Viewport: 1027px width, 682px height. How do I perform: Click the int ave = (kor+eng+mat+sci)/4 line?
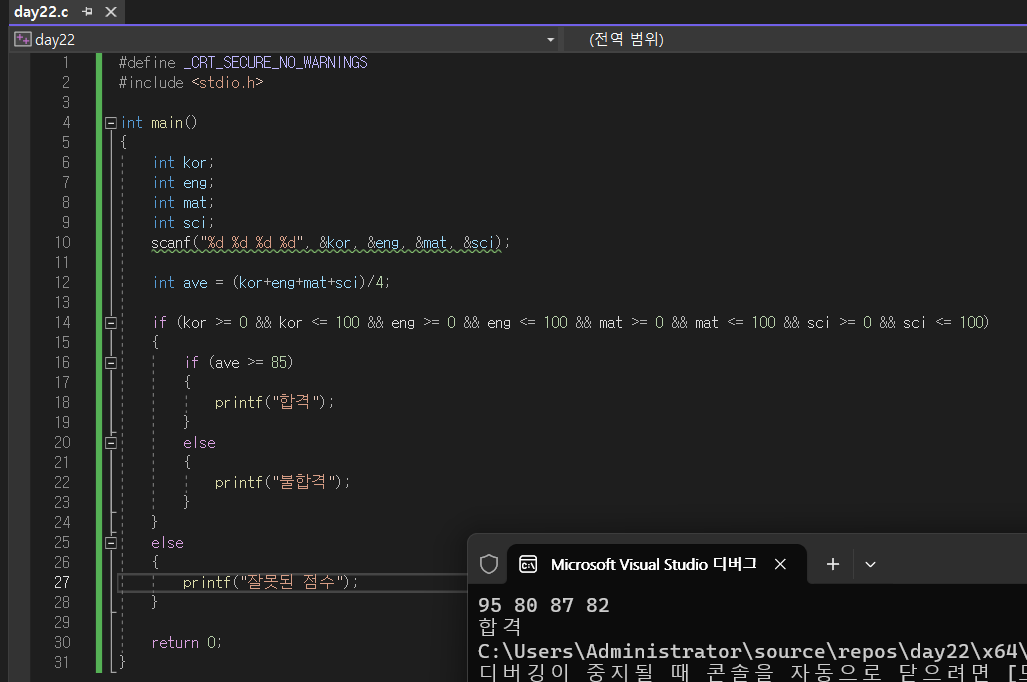(271, 283)
